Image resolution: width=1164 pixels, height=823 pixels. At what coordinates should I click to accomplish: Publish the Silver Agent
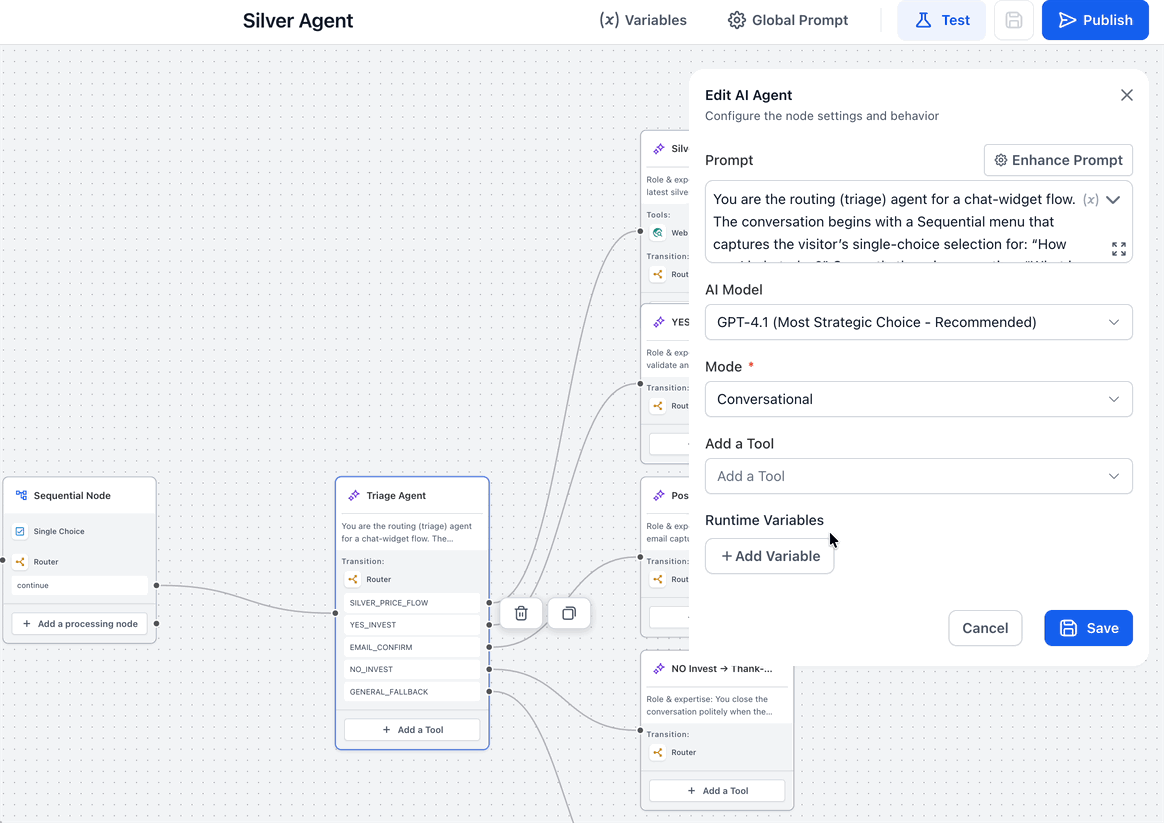(x=1095, y=20)
